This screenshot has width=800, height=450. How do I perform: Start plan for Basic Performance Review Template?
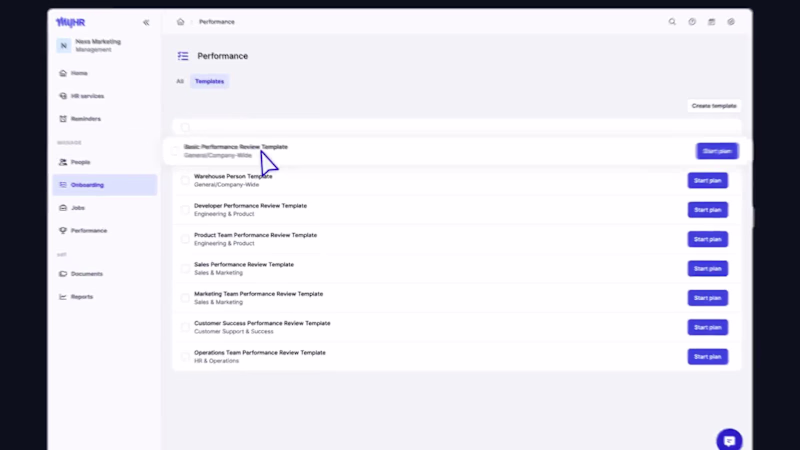717,151
